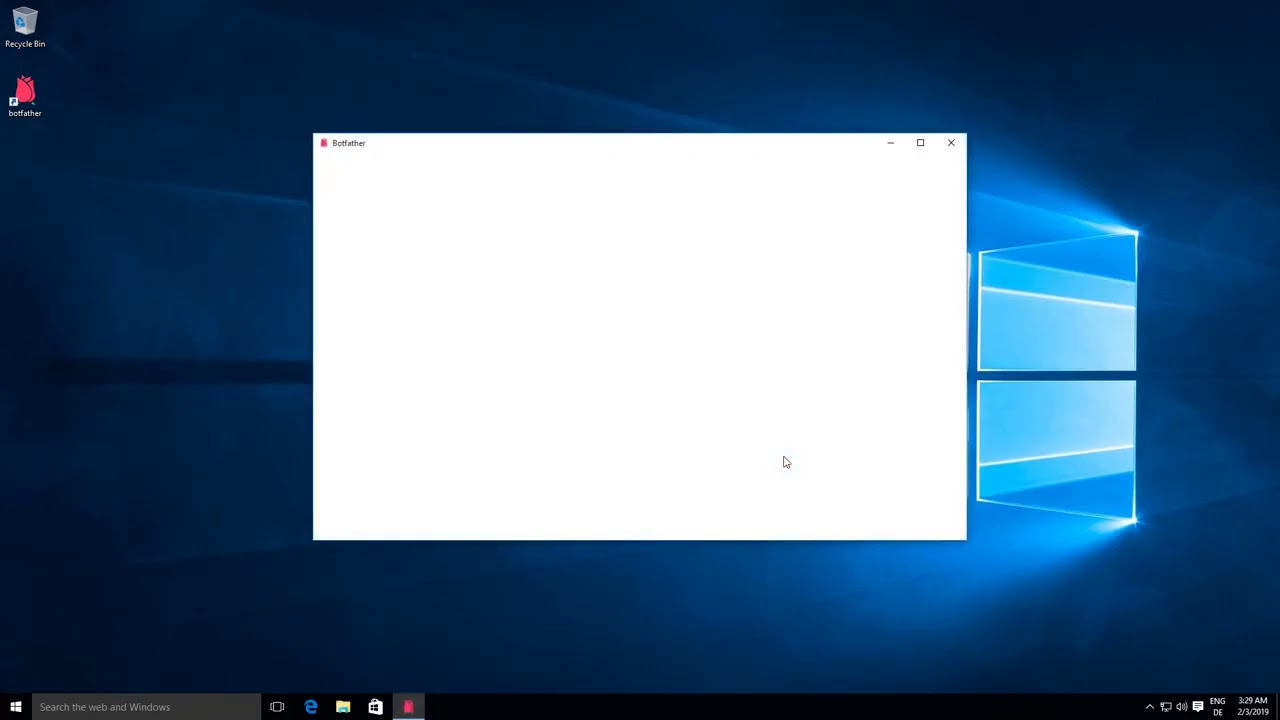
Task: Show hidden system tray icons
Action: [x=1149, y=707]
